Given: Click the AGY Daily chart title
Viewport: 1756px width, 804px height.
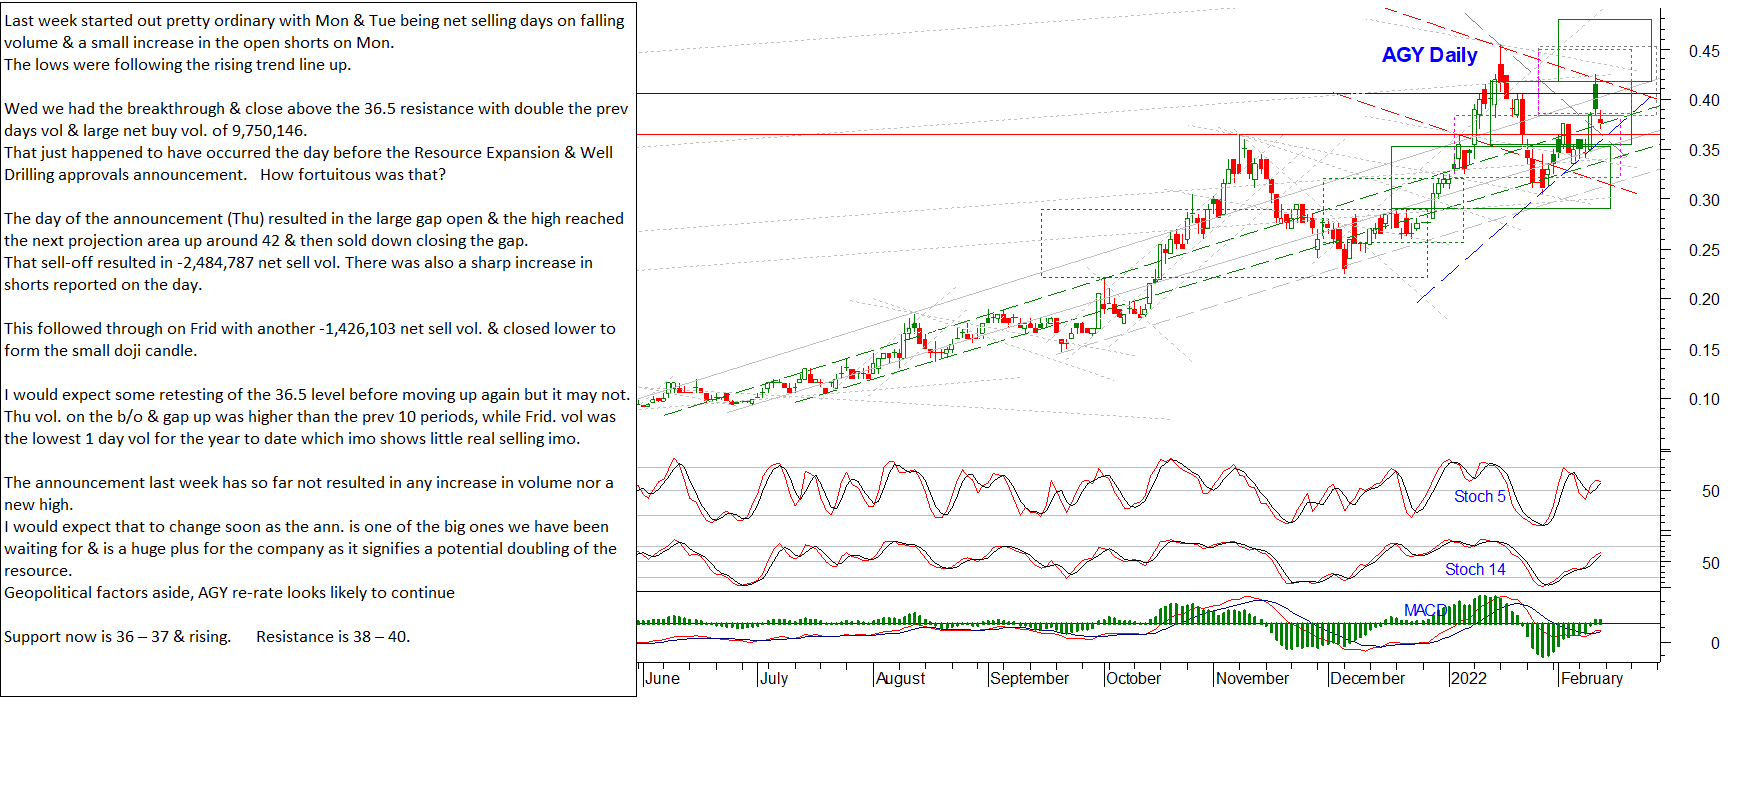Looking at the screenshot, I should pos(1429,55).
